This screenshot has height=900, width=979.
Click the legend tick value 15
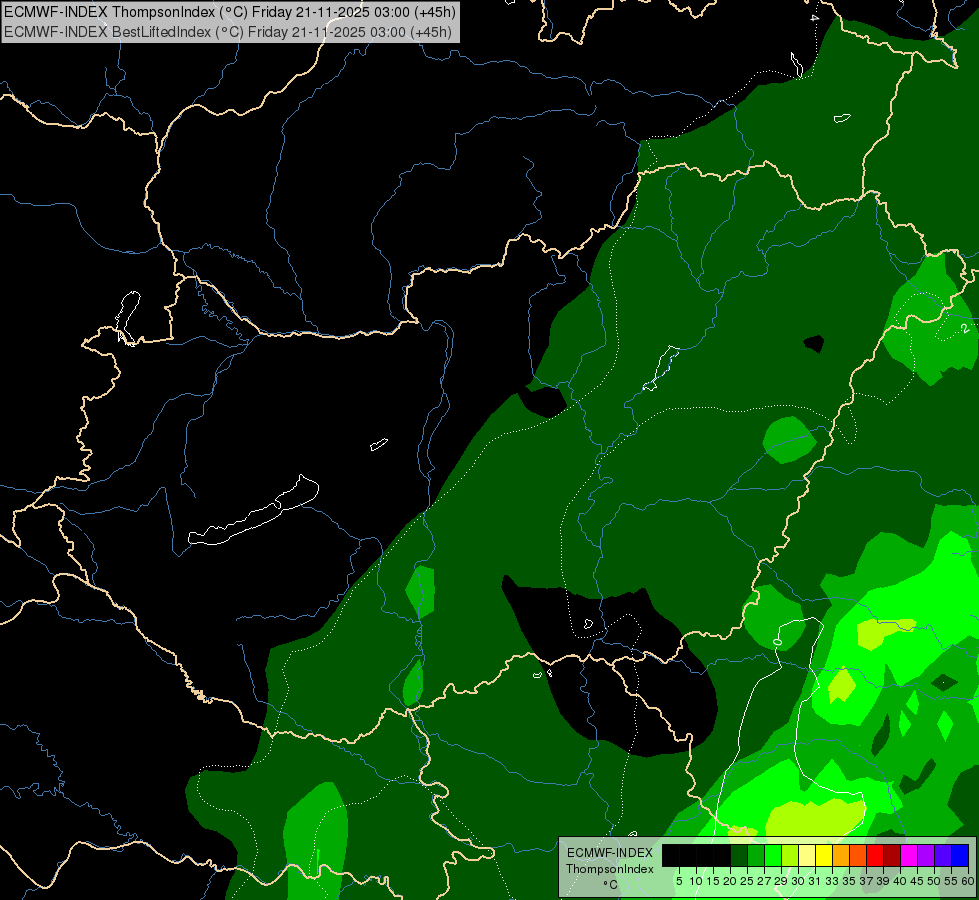click(713, 881)
